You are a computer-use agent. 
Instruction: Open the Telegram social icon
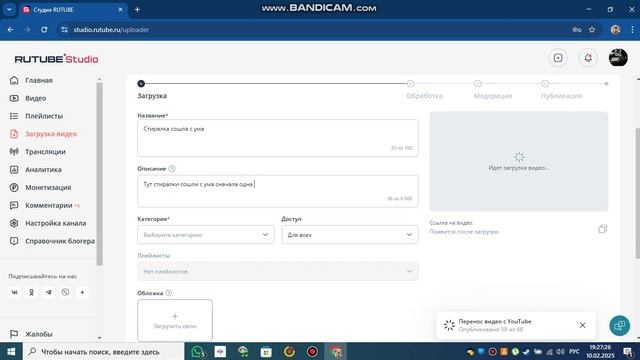tap(49, 292)
